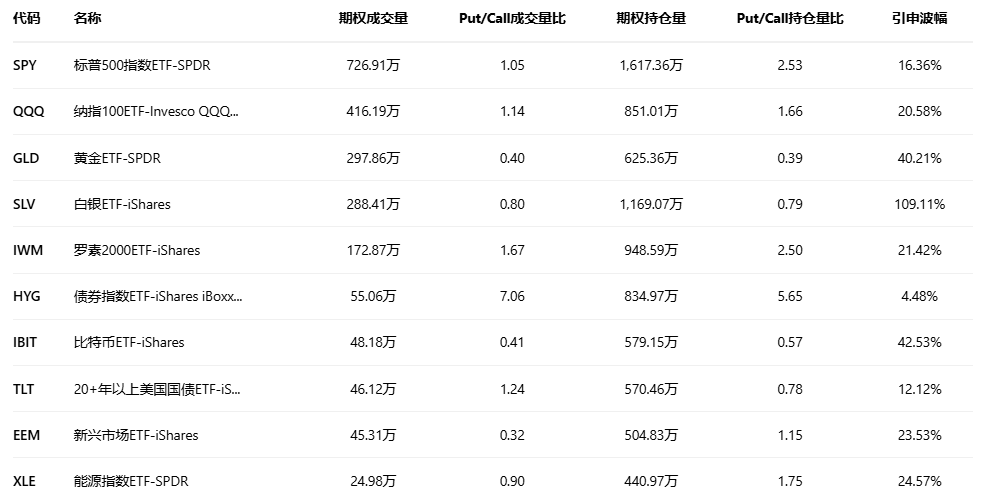Screen dimensions: 981x500
Task: Select the HYG ticker symbol
Action: (x=27, y=296)
